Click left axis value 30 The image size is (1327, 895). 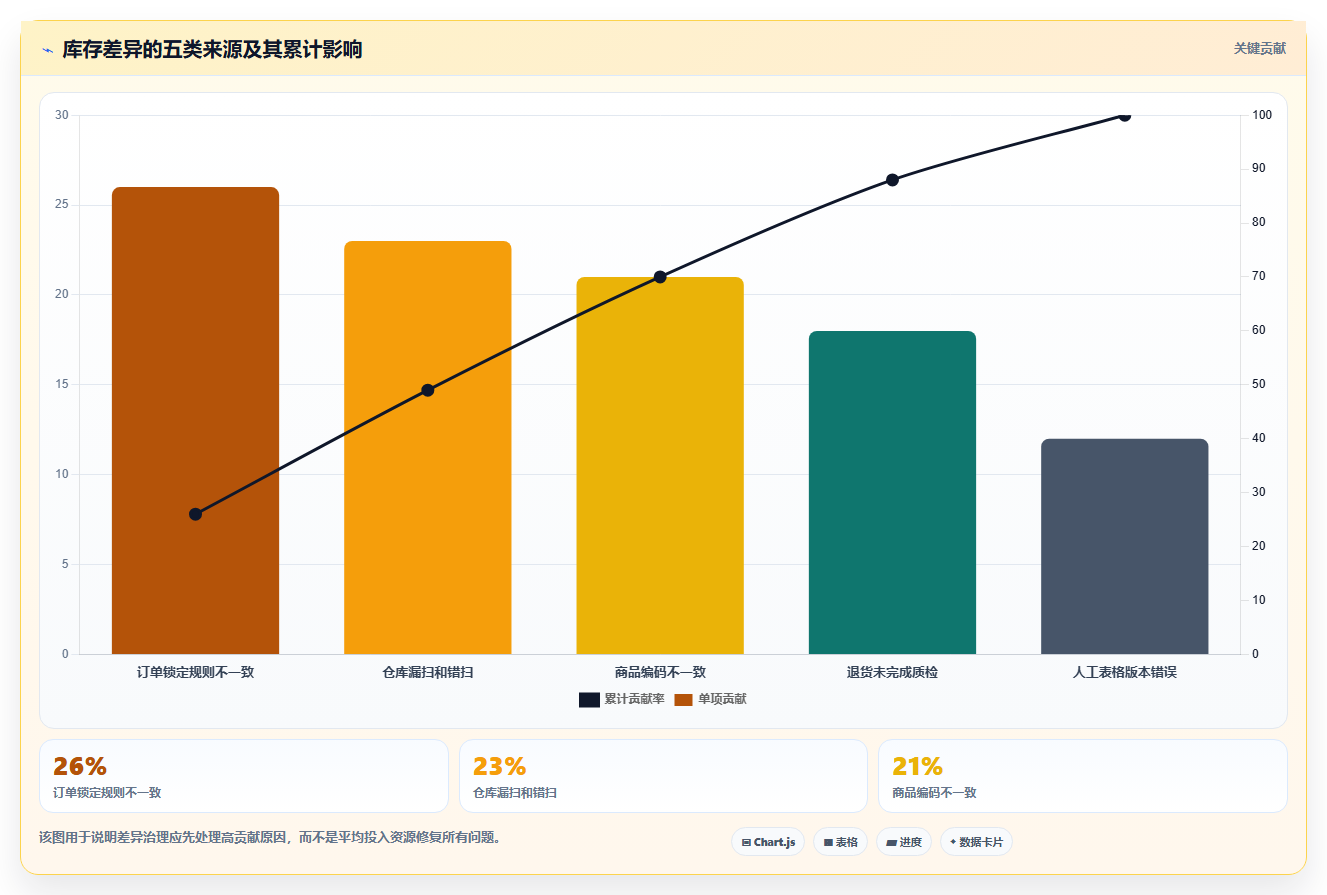pyautogui.click(x=62, y=115)
